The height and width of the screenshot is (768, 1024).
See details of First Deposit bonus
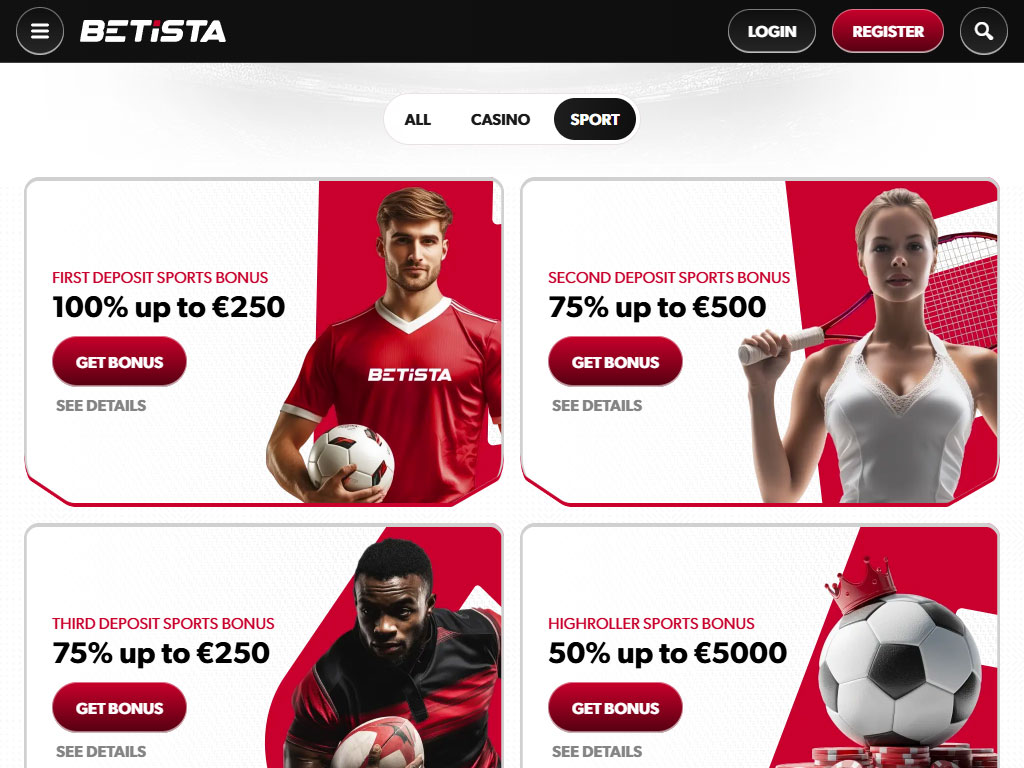[x=101, y=406]
